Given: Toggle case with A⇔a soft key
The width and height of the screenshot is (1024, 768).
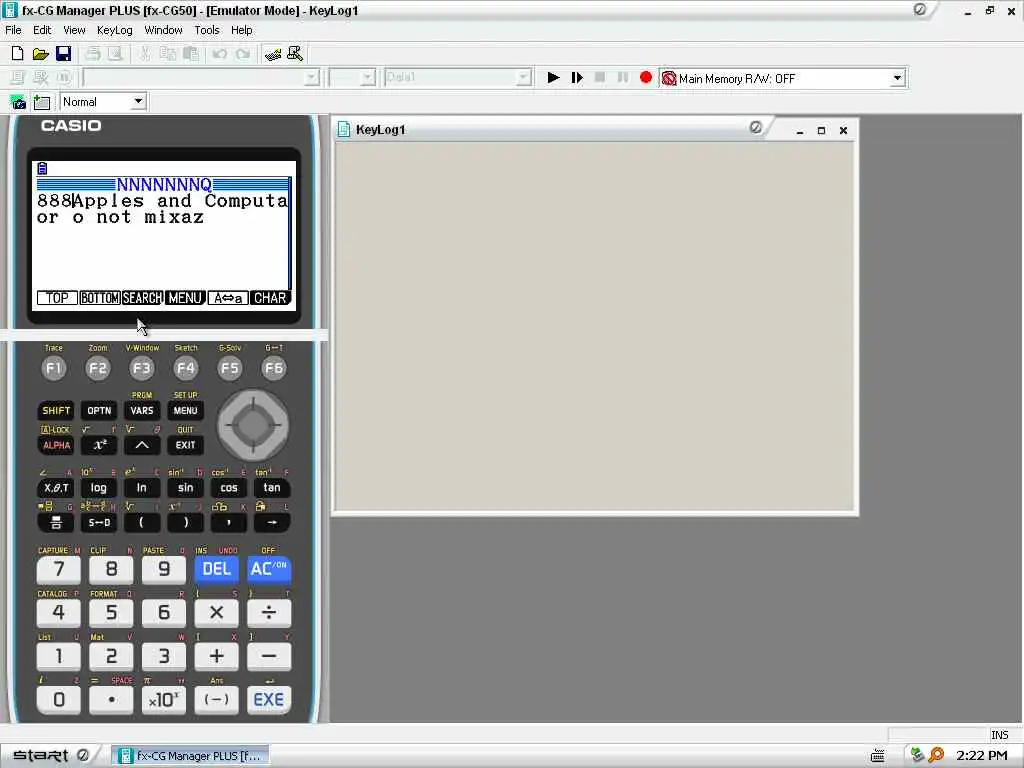Looking at the screenshot, I should 228,298.
